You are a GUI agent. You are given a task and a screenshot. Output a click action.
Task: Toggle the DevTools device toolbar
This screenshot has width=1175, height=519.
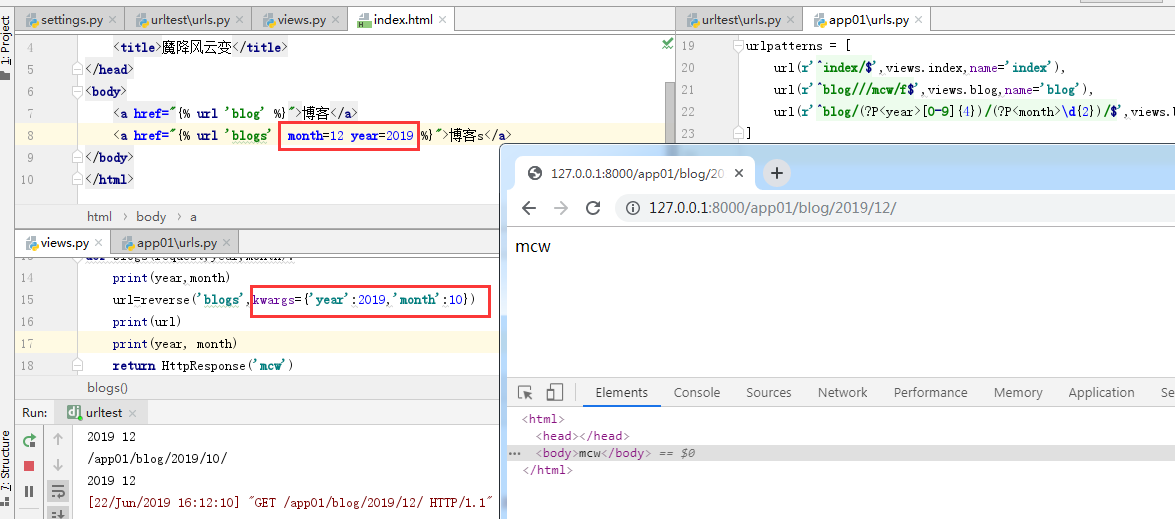[x=555, y=392]
